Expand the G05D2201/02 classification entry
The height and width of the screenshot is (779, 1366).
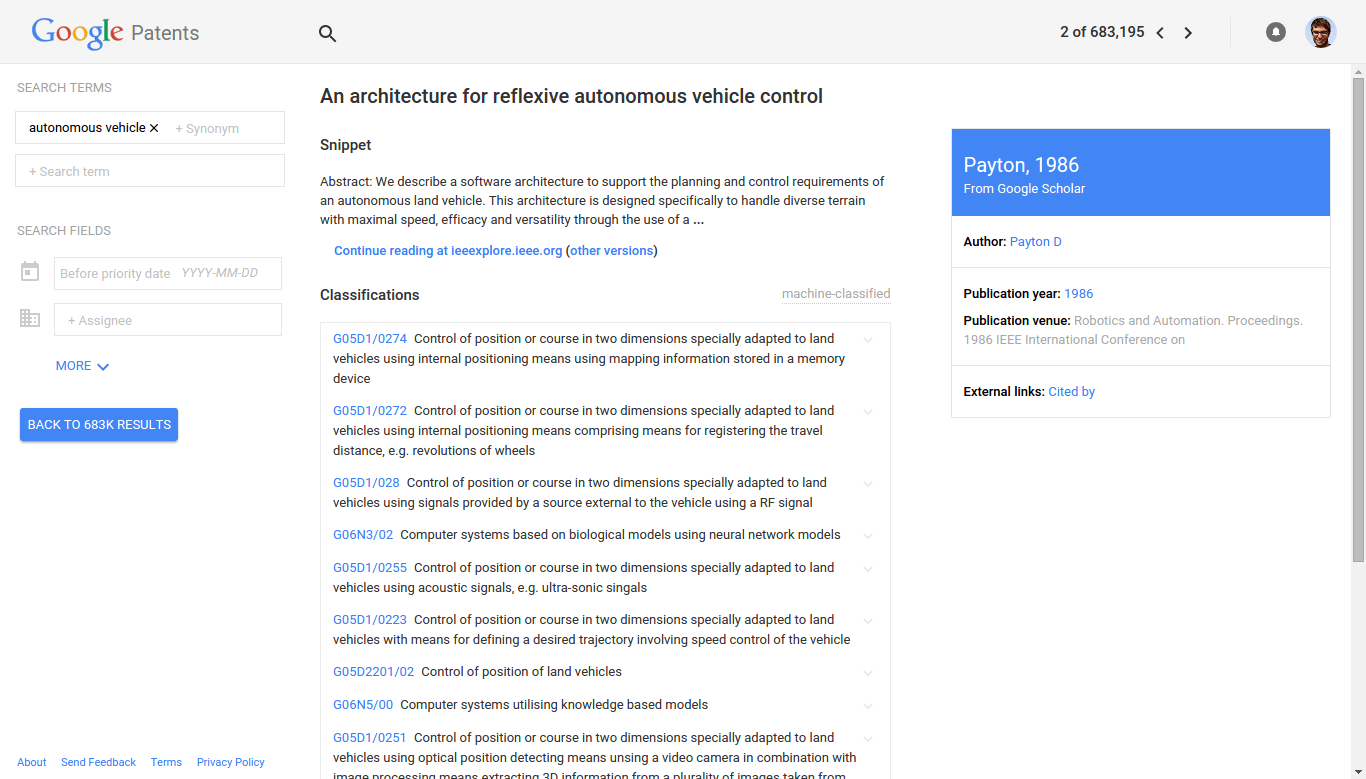[x=867, y=673]
